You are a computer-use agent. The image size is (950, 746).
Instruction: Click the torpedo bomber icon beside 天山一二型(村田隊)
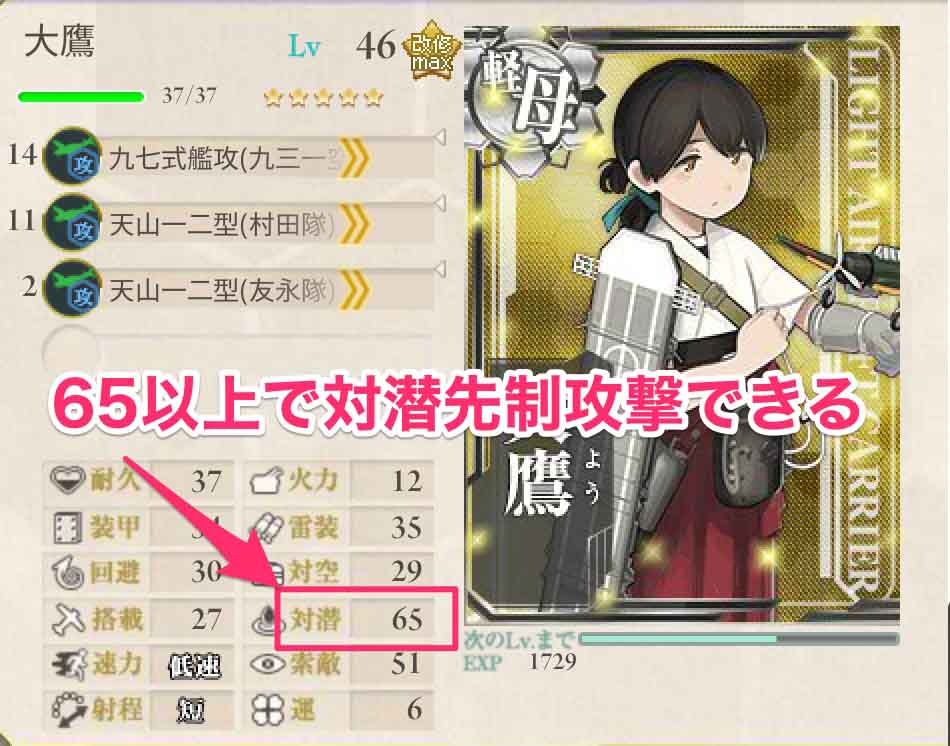tap(73, 222)
